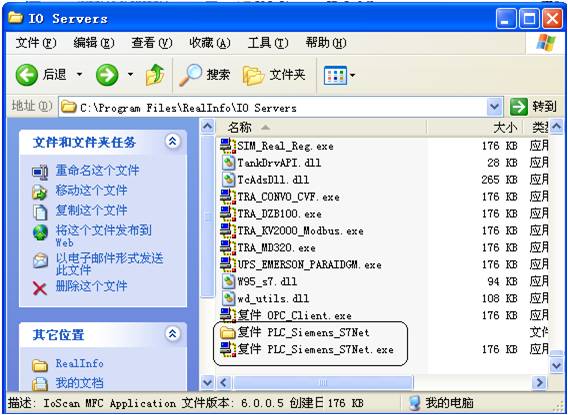This screenshot has height=415, width=568.
Task: Click the green Forward arrow icon
Action: tap(107, 75)
